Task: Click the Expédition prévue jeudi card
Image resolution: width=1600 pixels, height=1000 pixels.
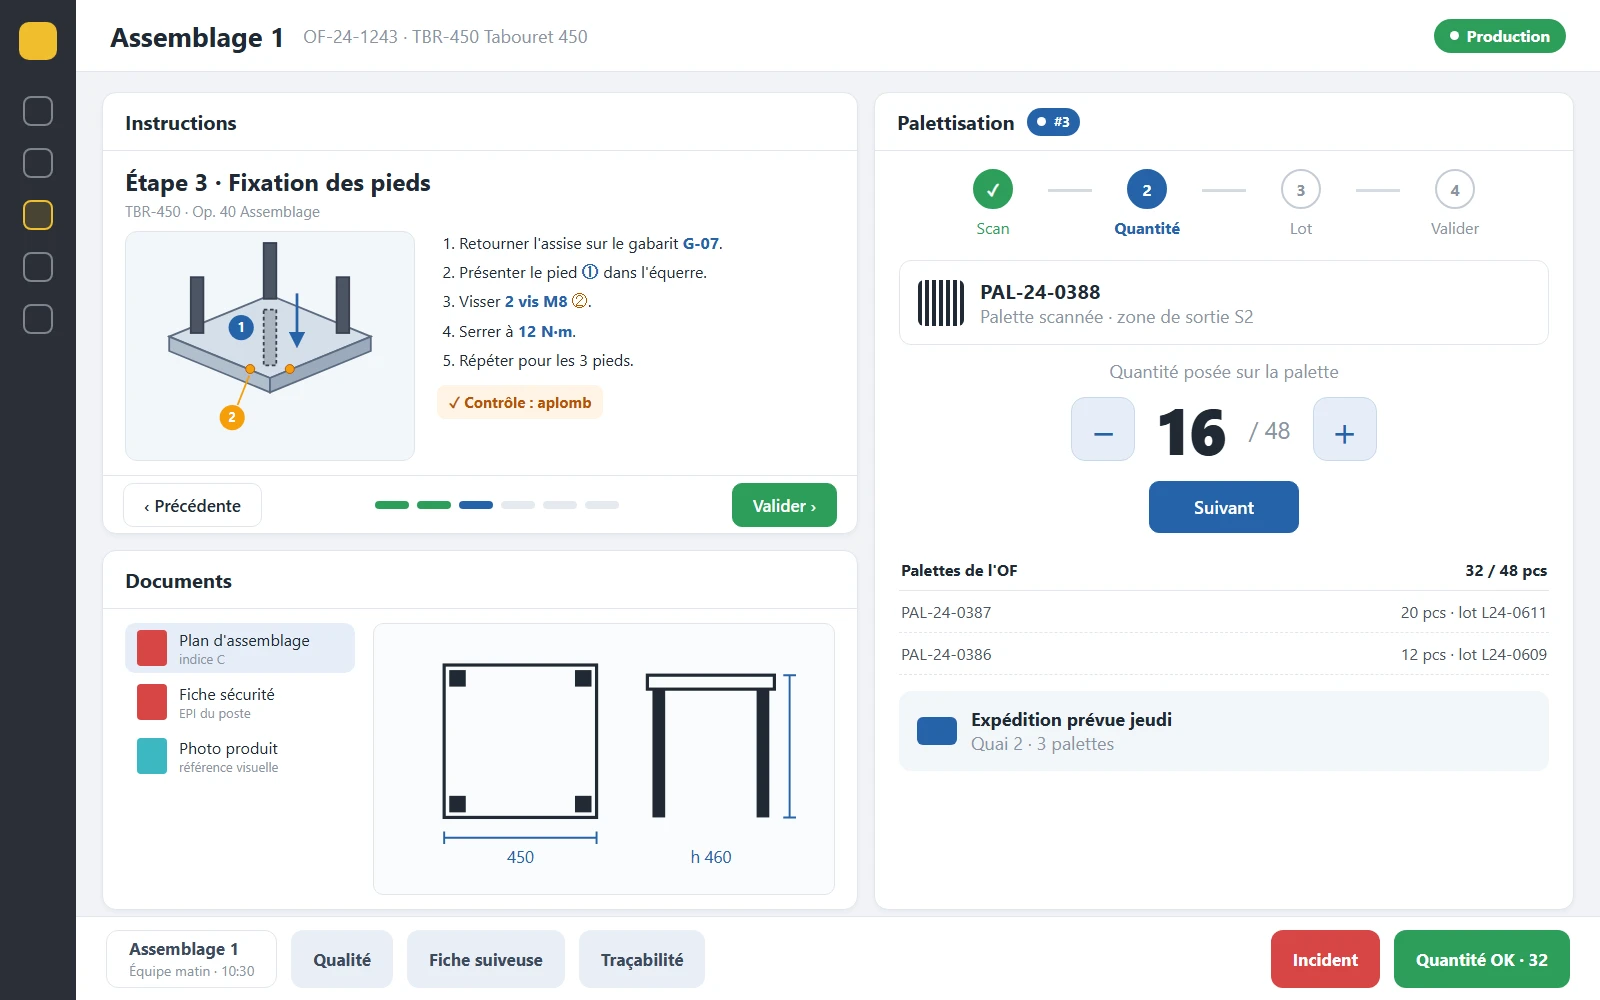Action: coord(1224,731)
